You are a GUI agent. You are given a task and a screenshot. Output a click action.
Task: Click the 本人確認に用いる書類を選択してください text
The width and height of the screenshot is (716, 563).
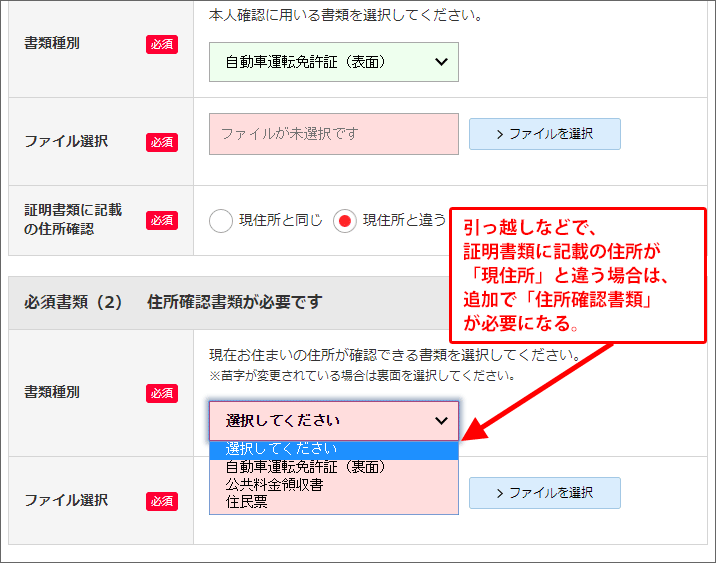pyautogui.click(x=346, y=16)
